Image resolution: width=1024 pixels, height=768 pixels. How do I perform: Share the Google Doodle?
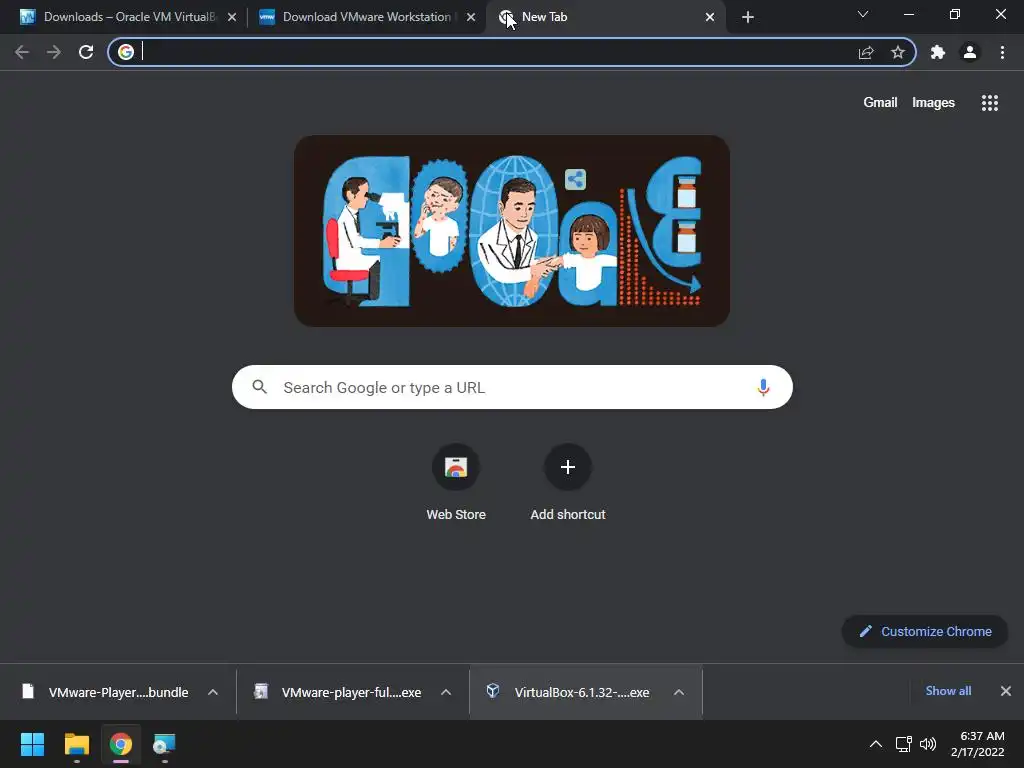[x=575, y=179]
